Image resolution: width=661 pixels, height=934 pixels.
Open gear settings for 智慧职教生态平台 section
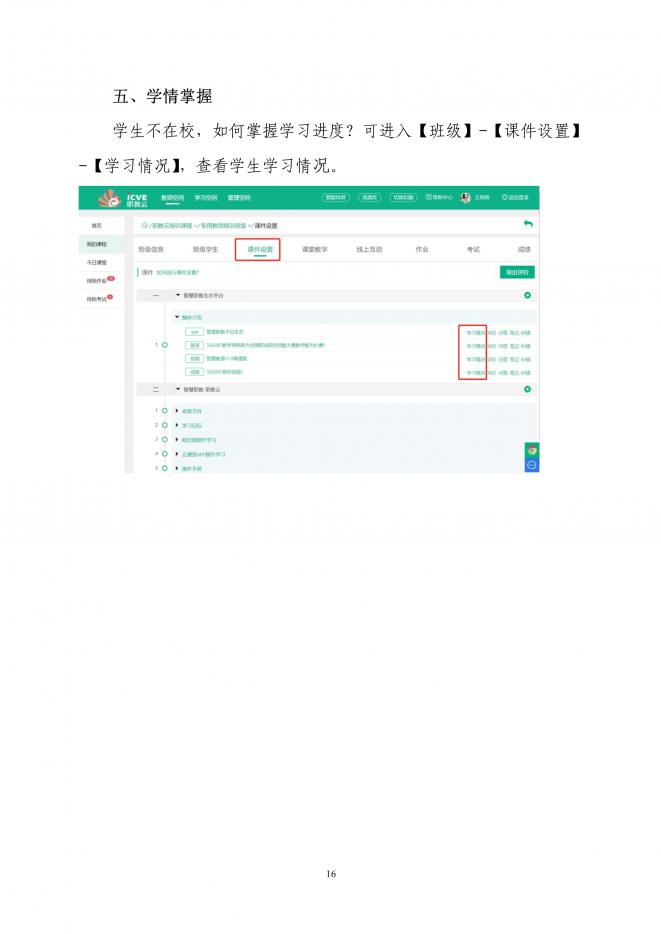click(x=527, y=296)
